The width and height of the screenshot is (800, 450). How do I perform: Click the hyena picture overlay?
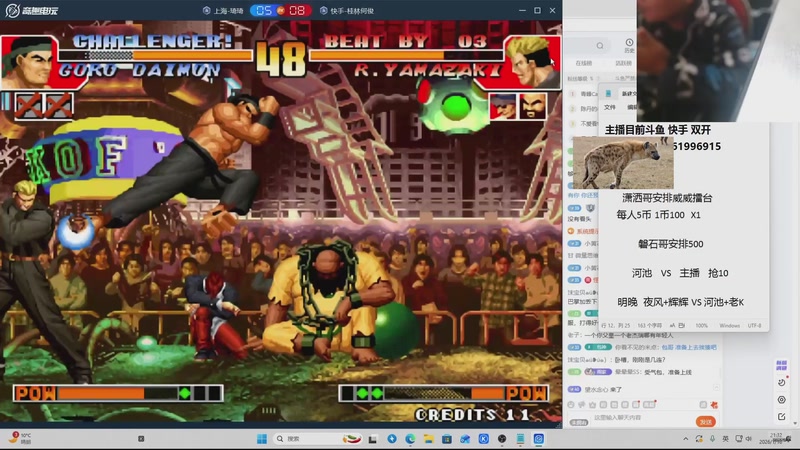pyautogui.click(x=623, y=163)
